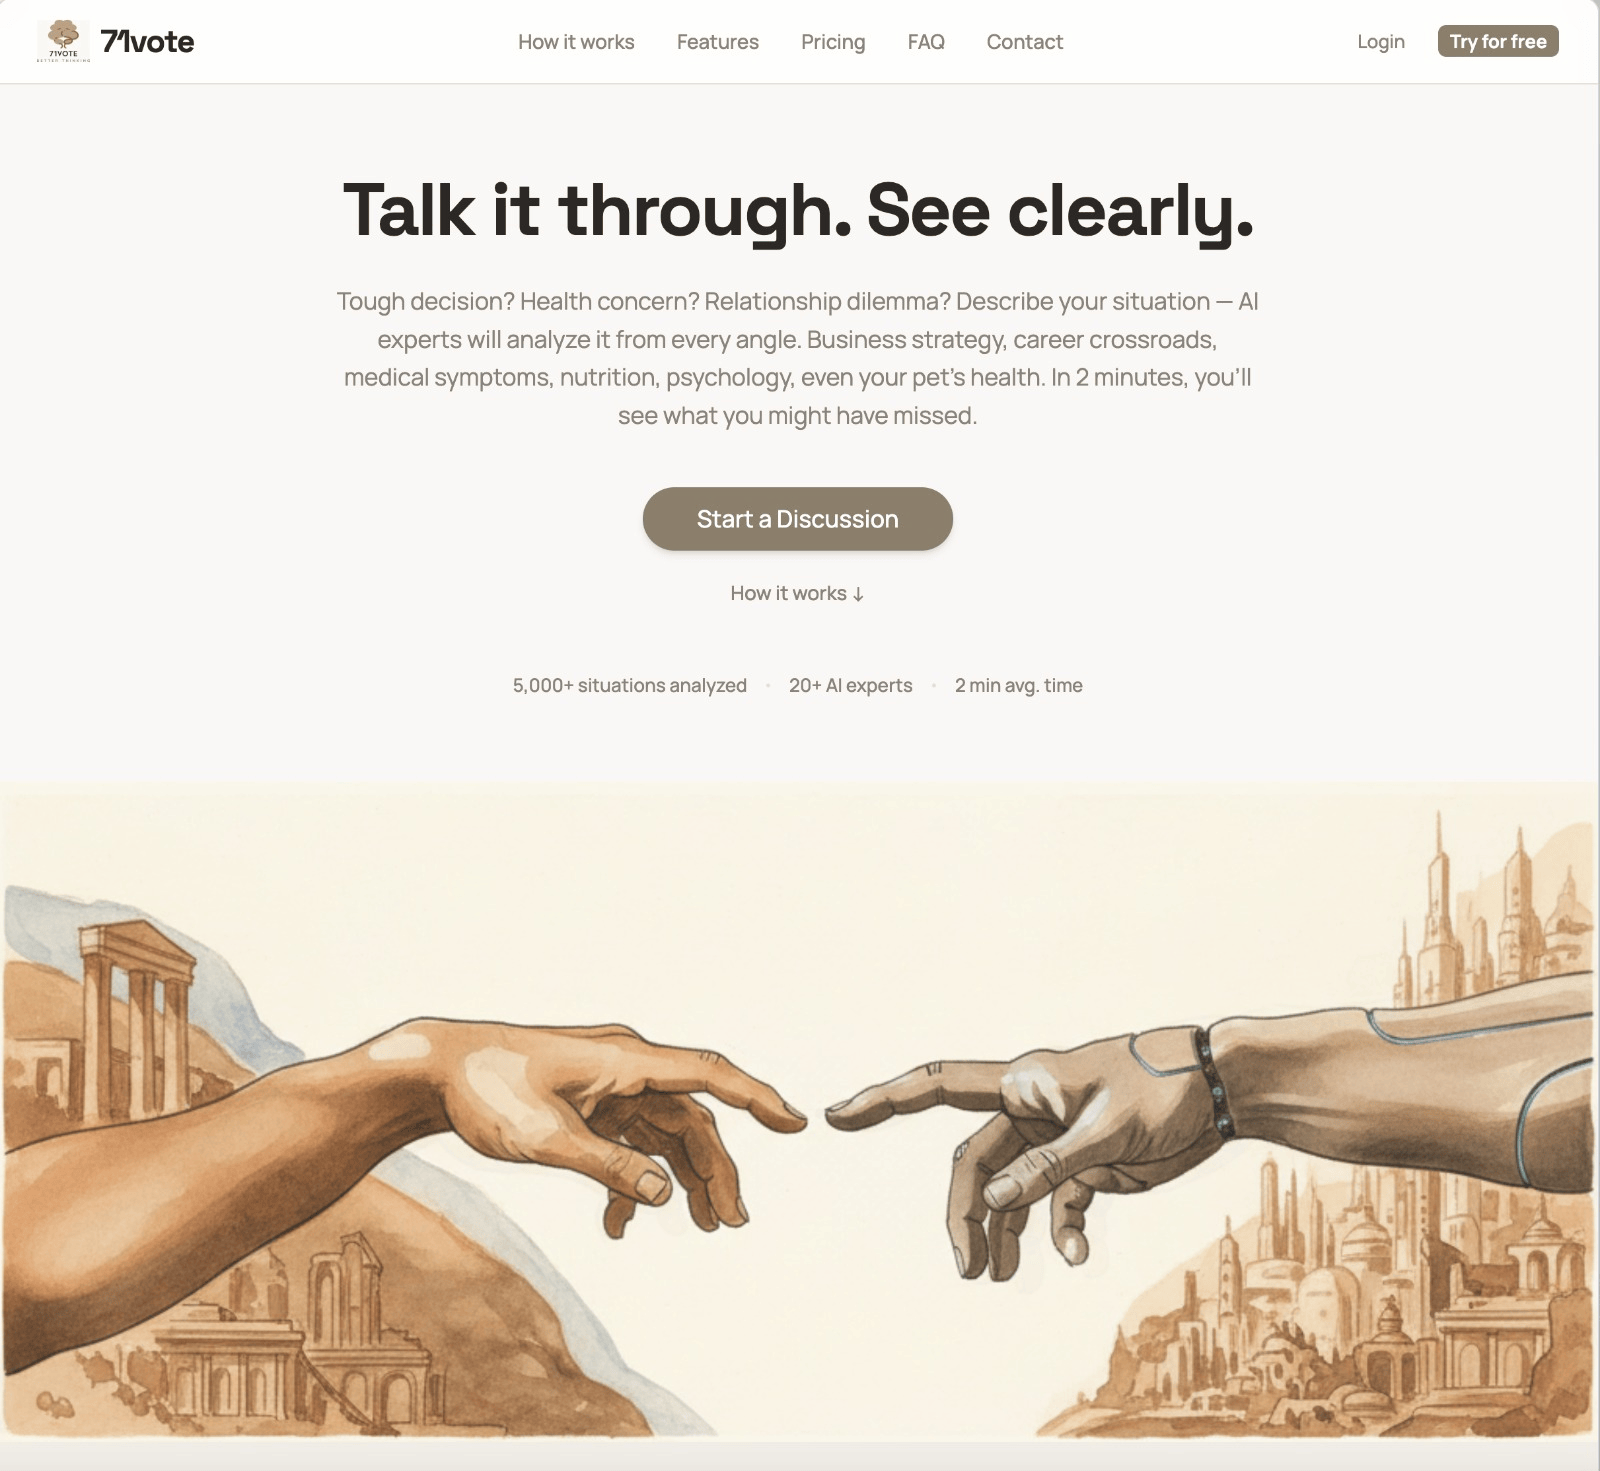Go to the Features section
Screen dimensions: 1600x1471
[x=717, y=42]
